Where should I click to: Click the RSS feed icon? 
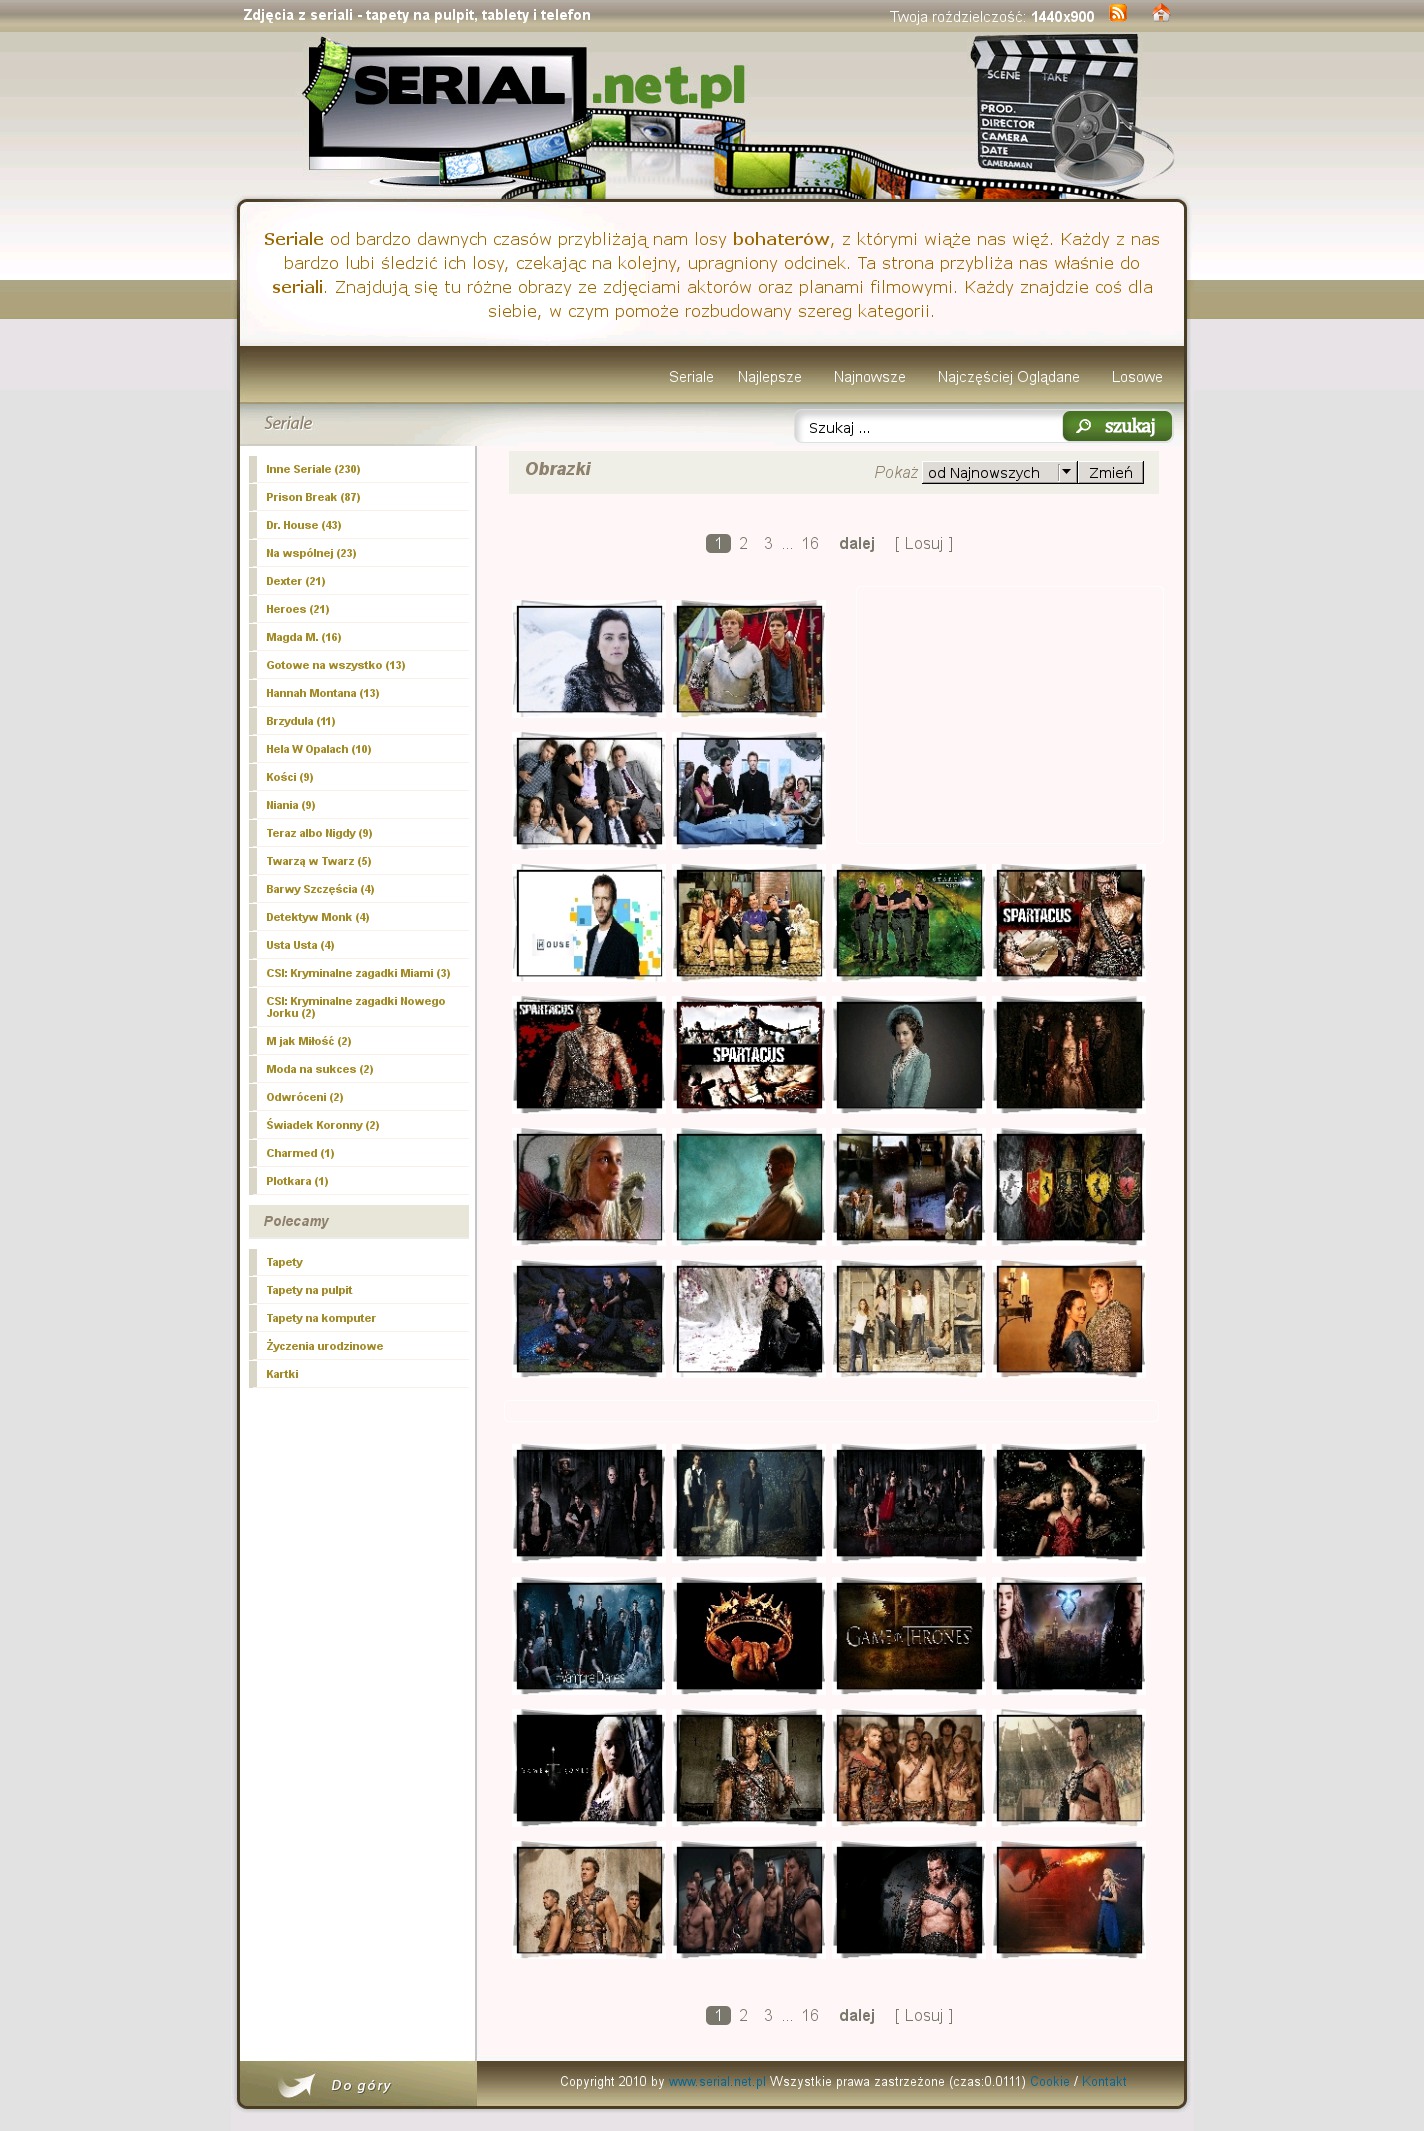(1118, 14)
